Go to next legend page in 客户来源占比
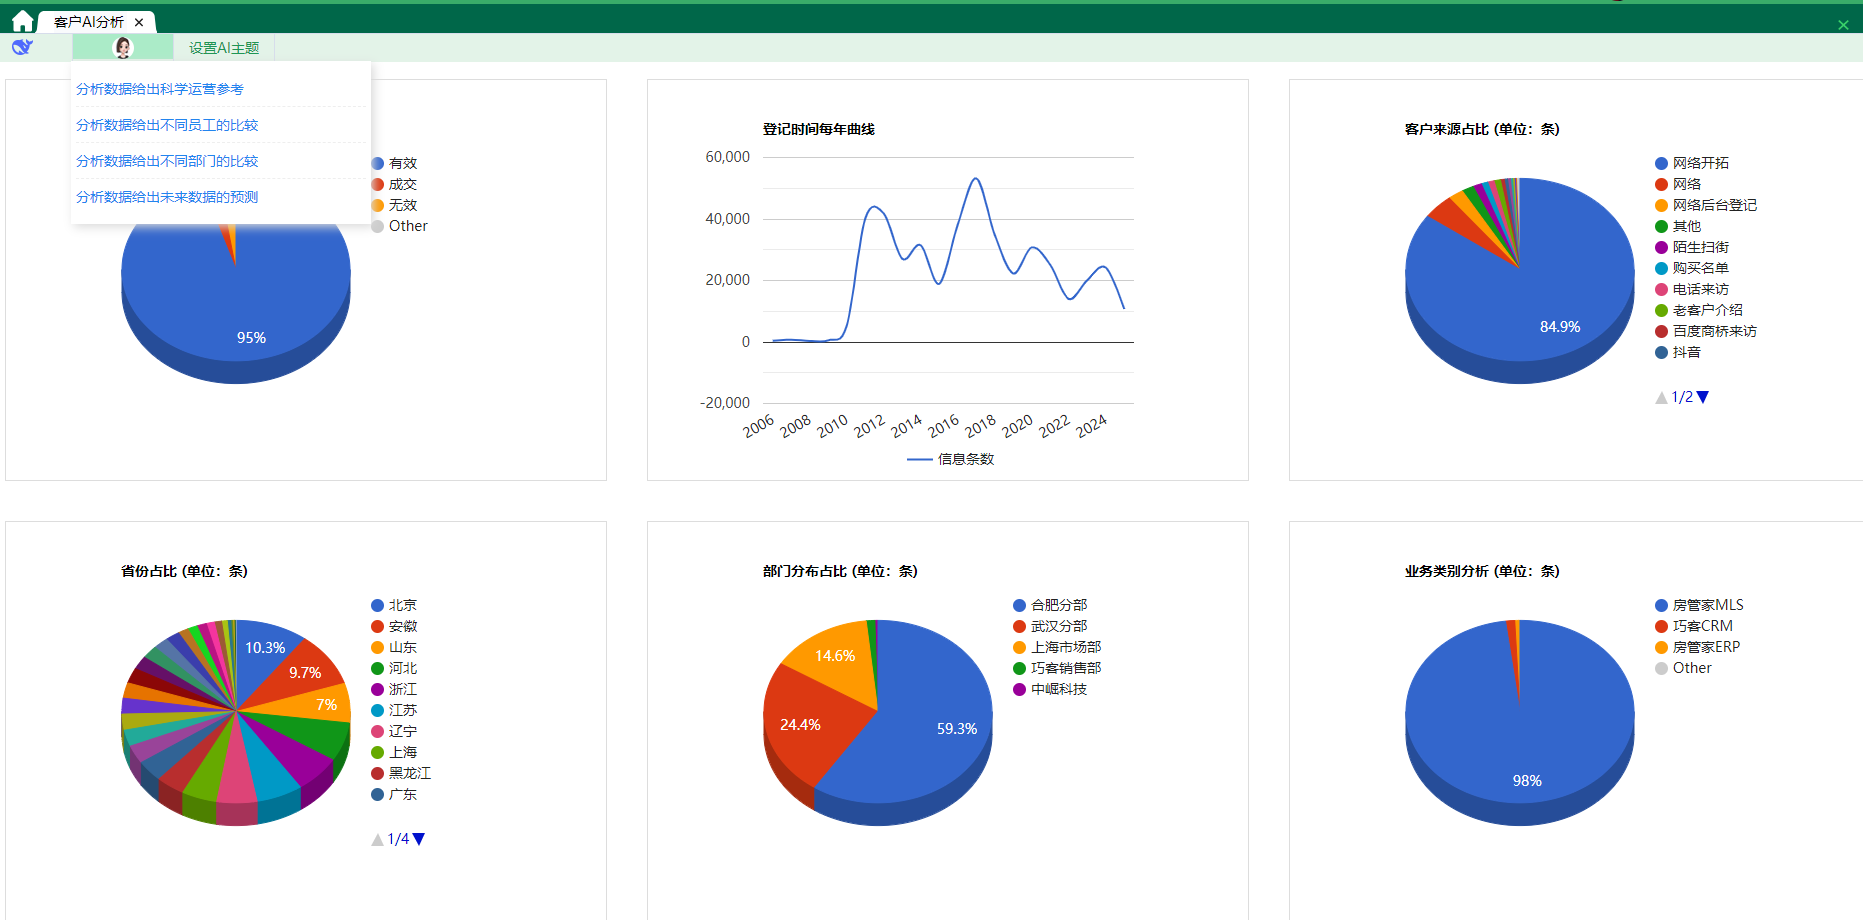Viewport: 1863px width, 920px height. click(1703, 397)
